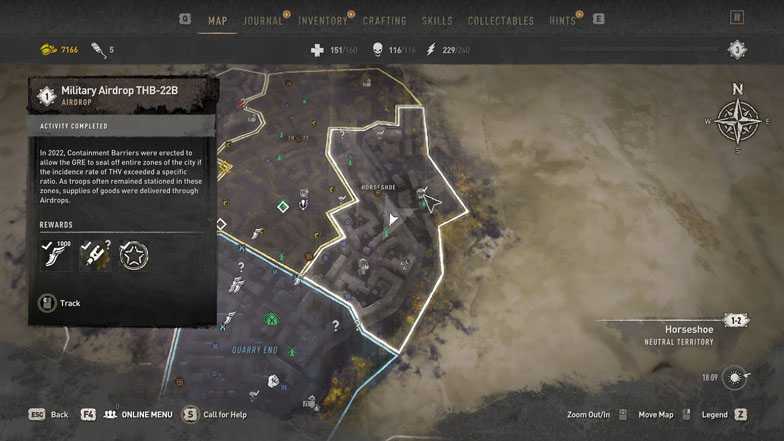This screenshot has width=784, height=441.
Task: Click Back at the bottom left
Action: 48,414
